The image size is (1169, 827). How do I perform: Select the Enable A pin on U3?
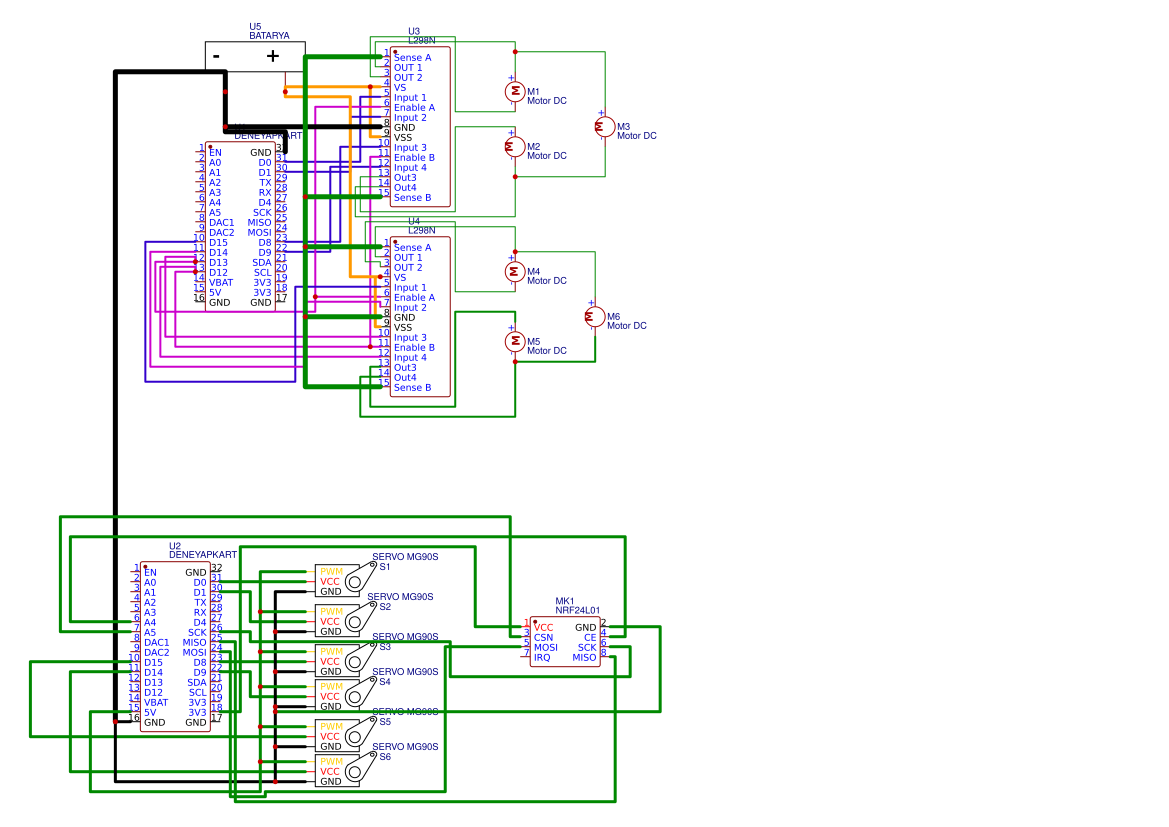point(415,107)
